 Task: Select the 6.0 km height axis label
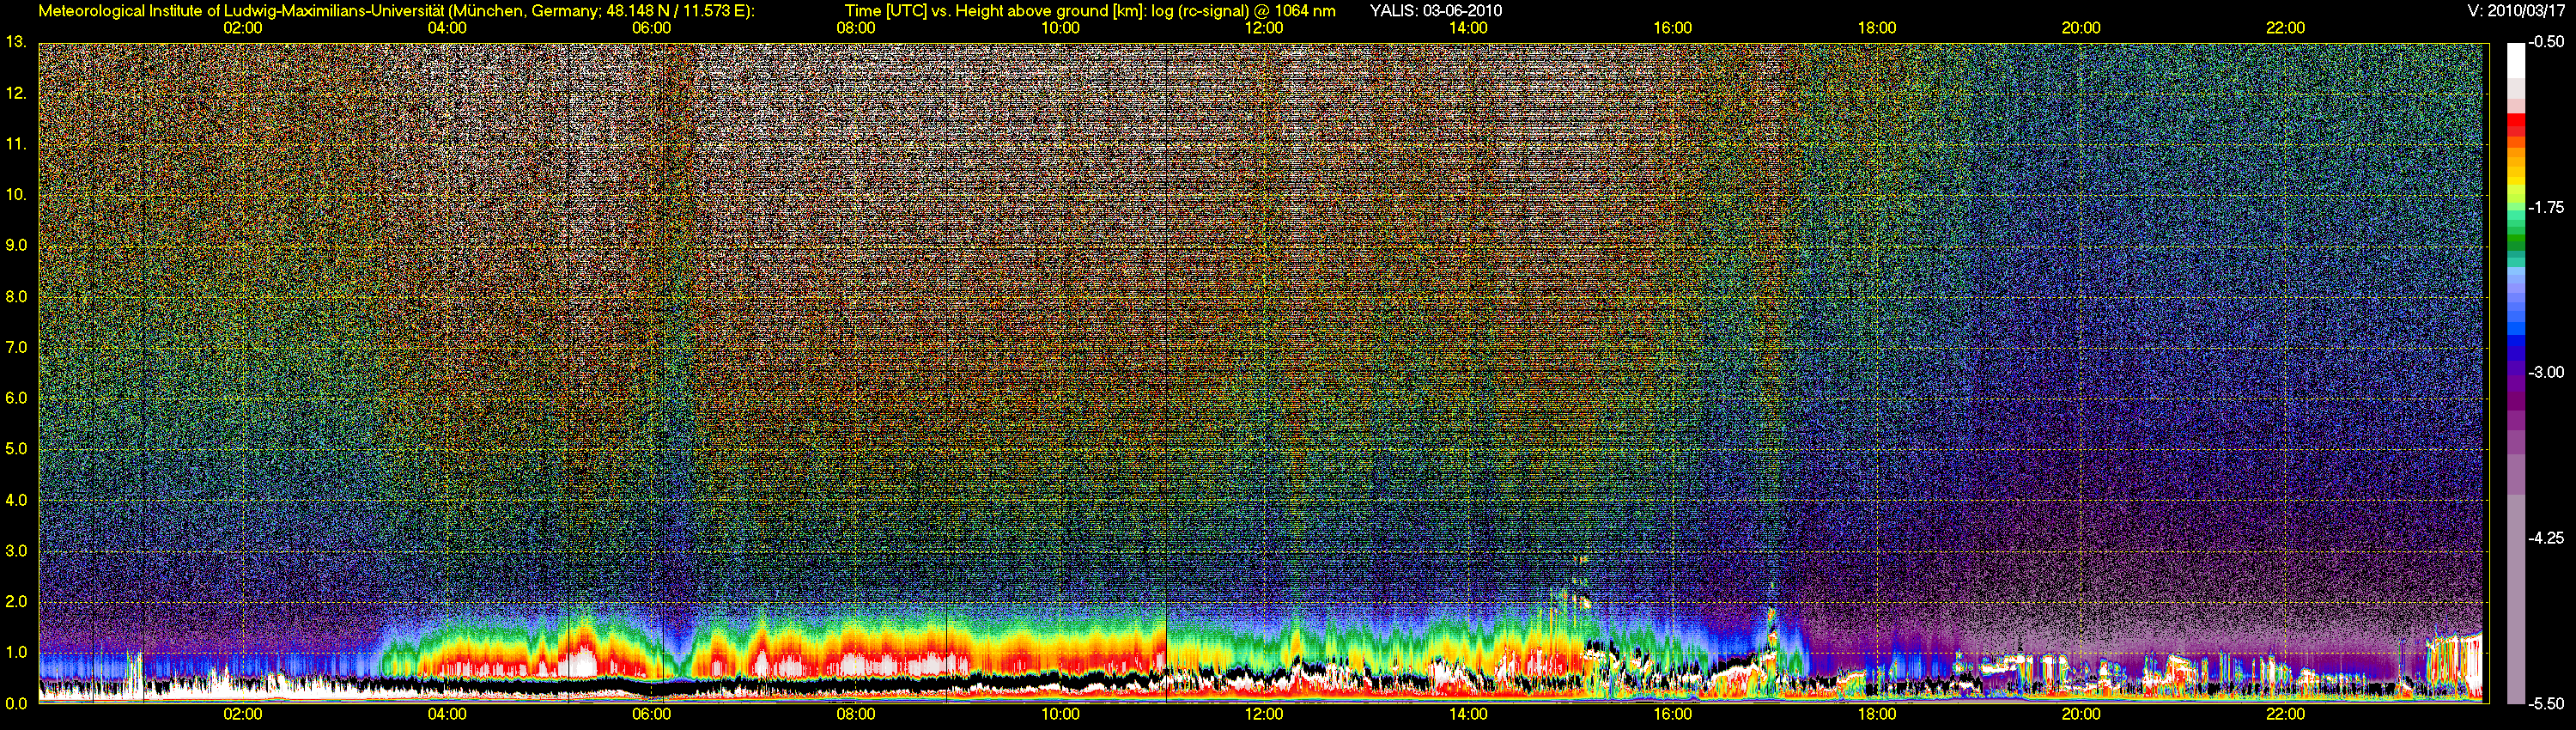pyautogui.click(x=16, y=398)
